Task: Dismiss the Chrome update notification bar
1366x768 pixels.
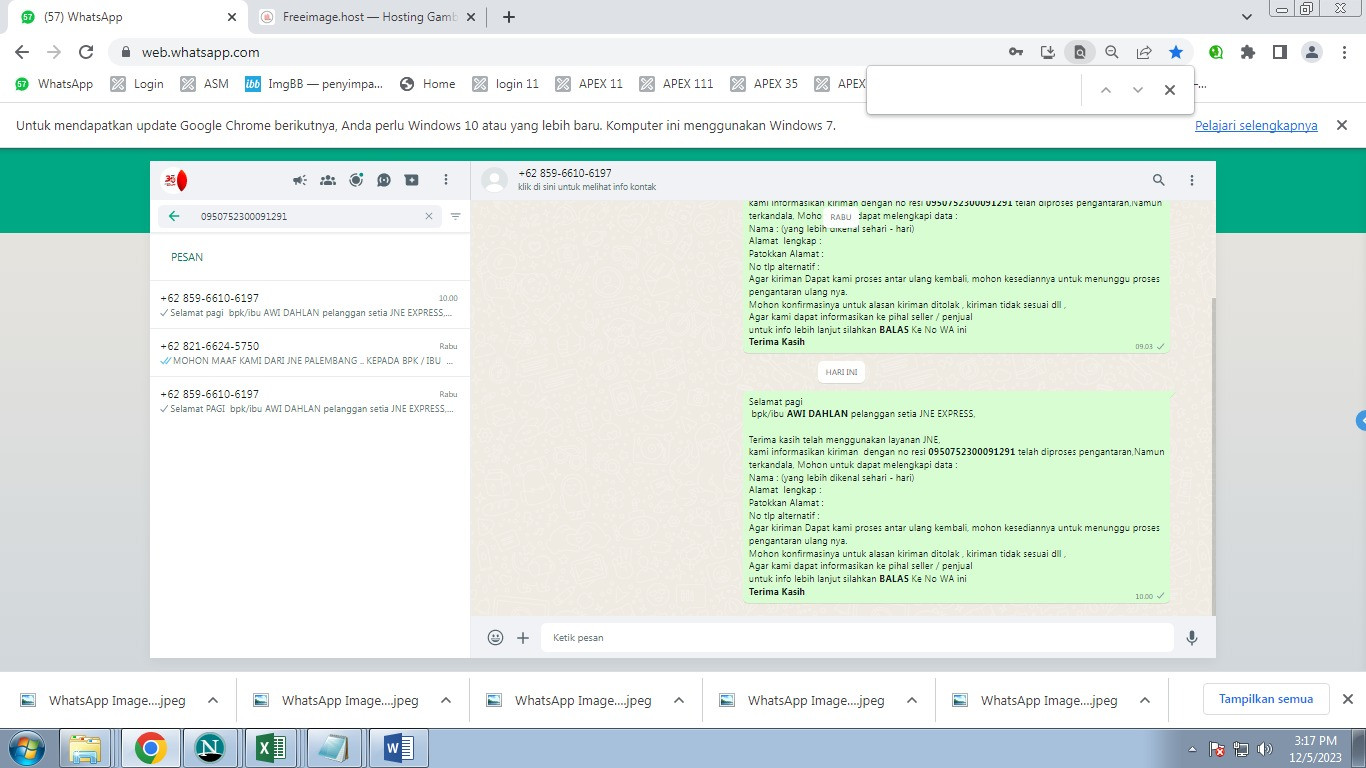Action: (1342, 125)
